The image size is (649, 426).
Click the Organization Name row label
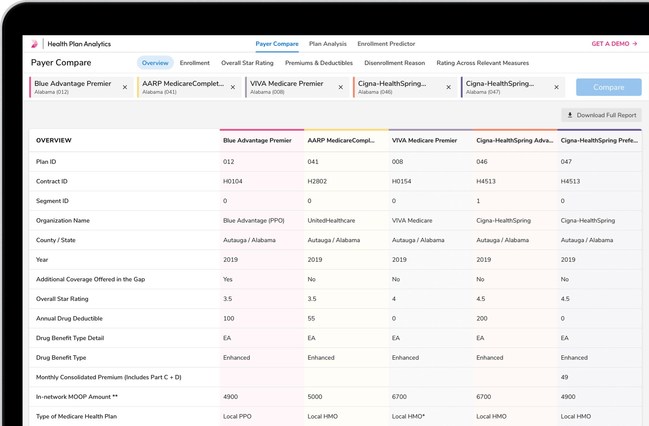point(62,220)
